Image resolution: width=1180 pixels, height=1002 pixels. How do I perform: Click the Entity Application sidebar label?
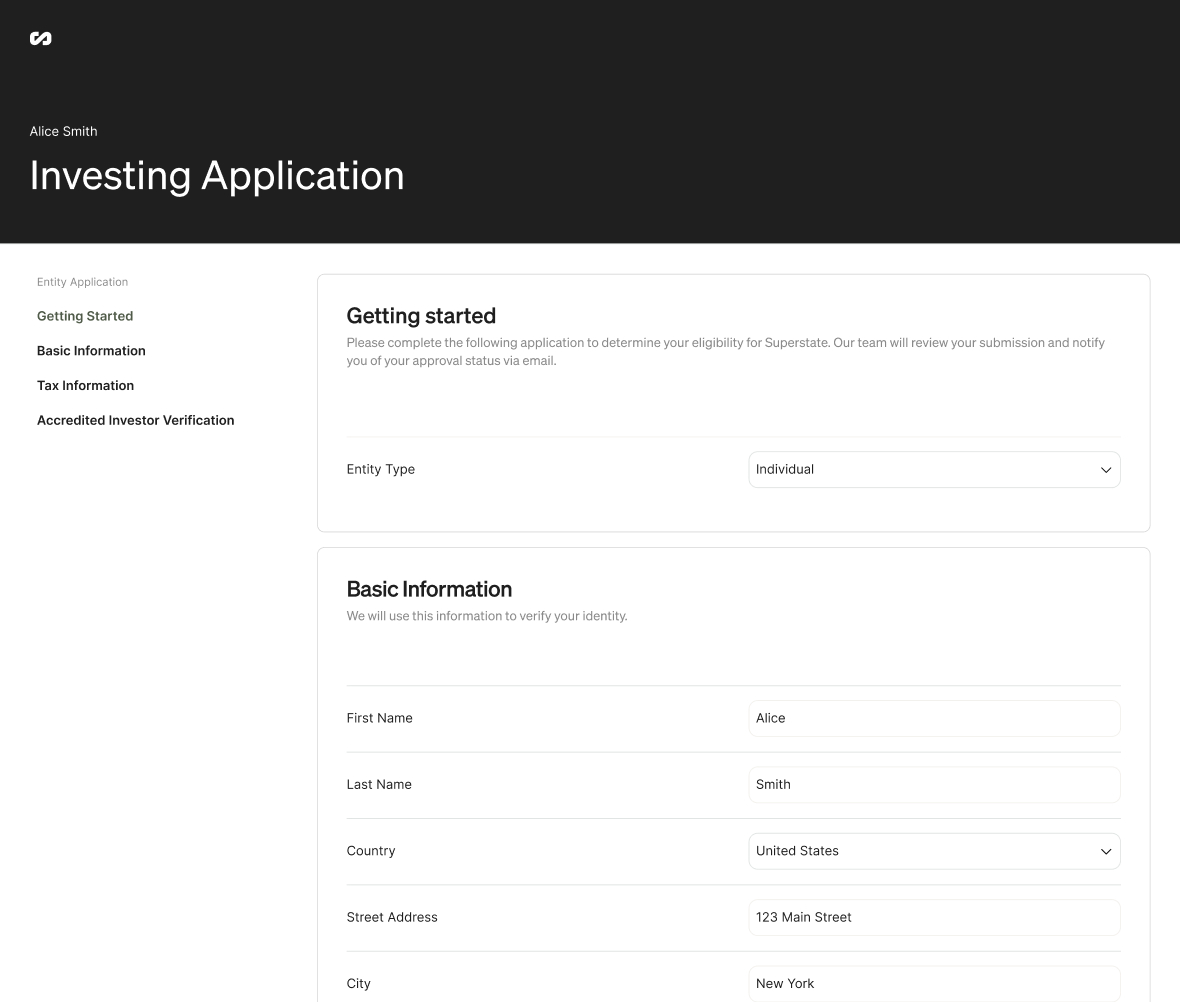coord(82,282)
